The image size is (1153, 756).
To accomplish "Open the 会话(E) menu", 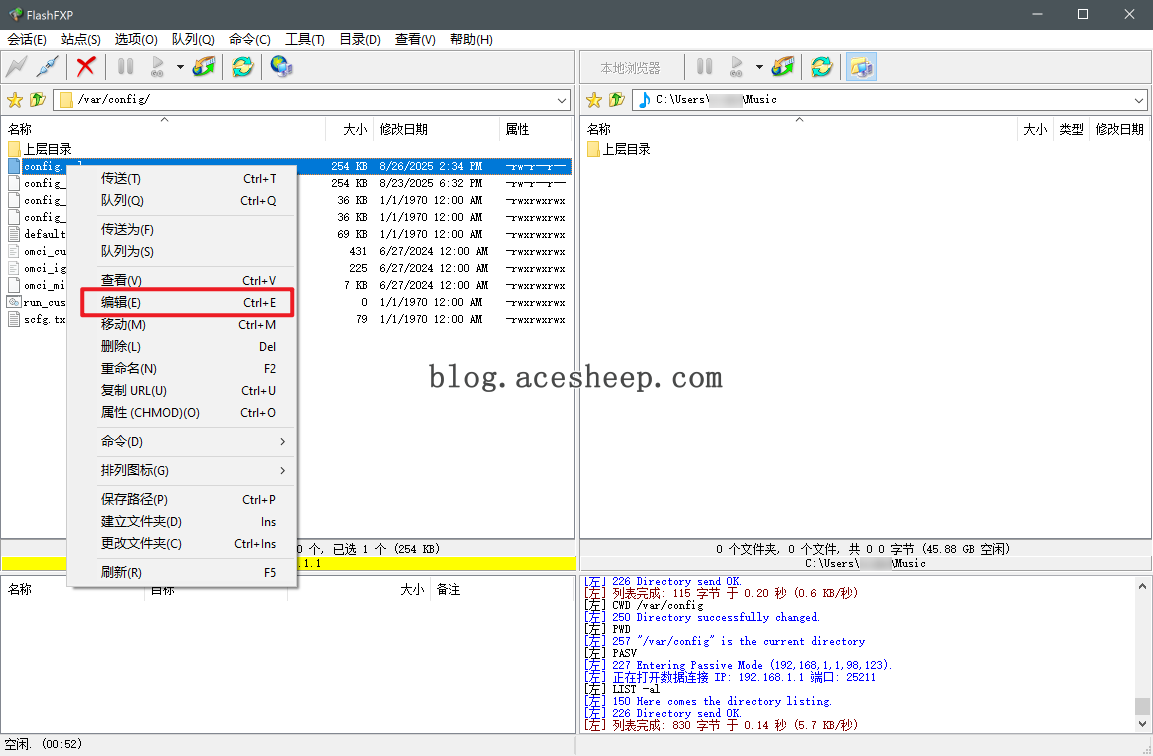I will (x=27, y=40).
